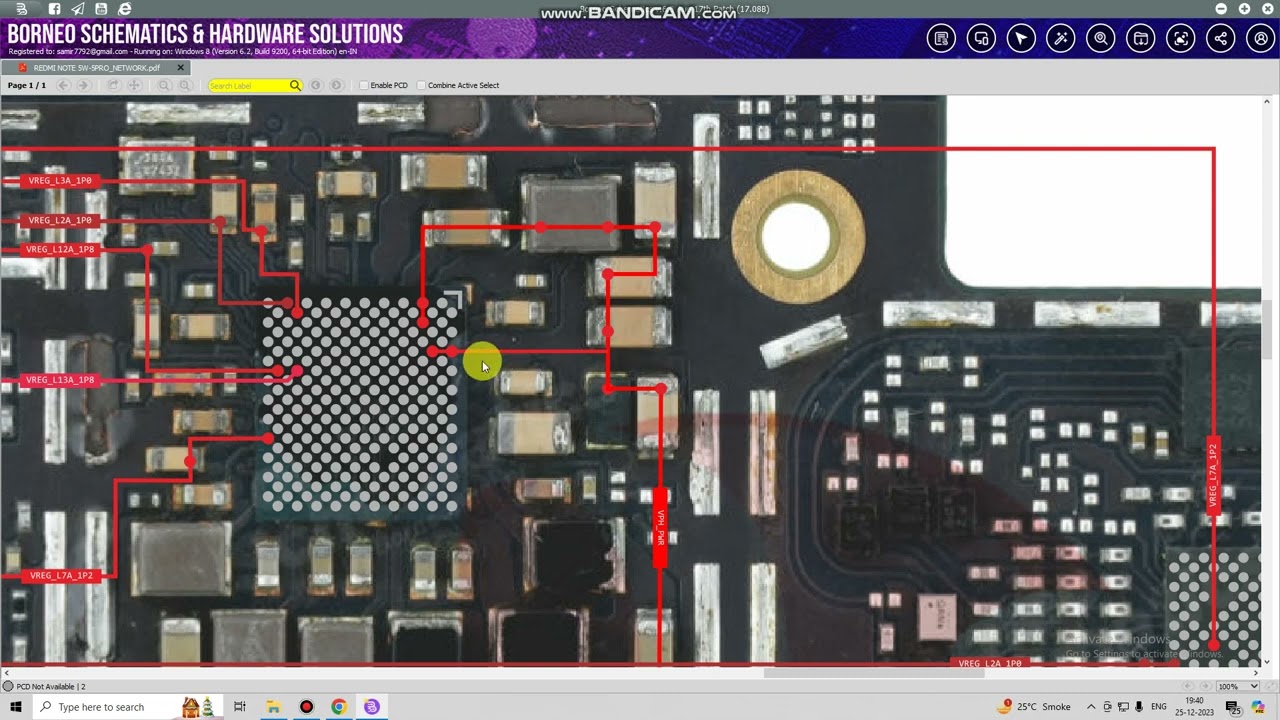
Task: Click the Borneo logo in title bar
Action: [x=22, y=9]
